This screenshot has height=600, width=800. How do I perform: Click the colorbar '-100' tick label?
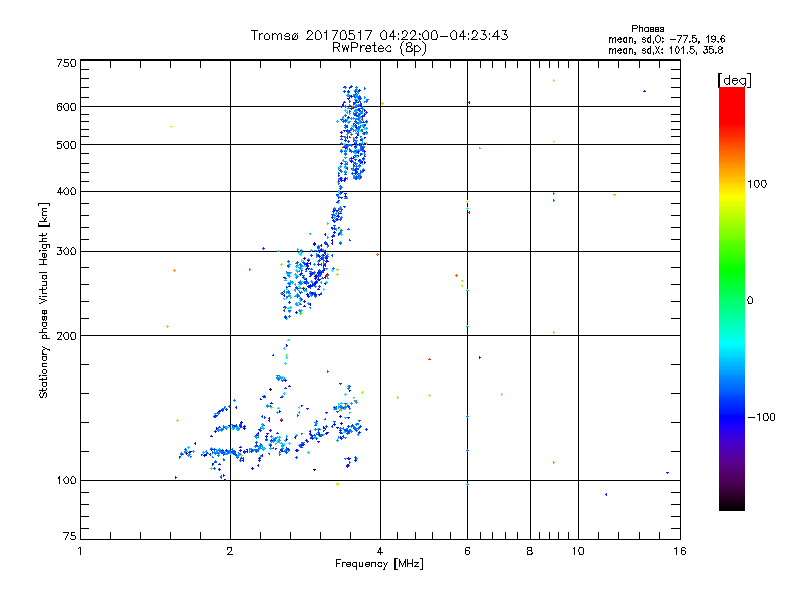[762, 417]
